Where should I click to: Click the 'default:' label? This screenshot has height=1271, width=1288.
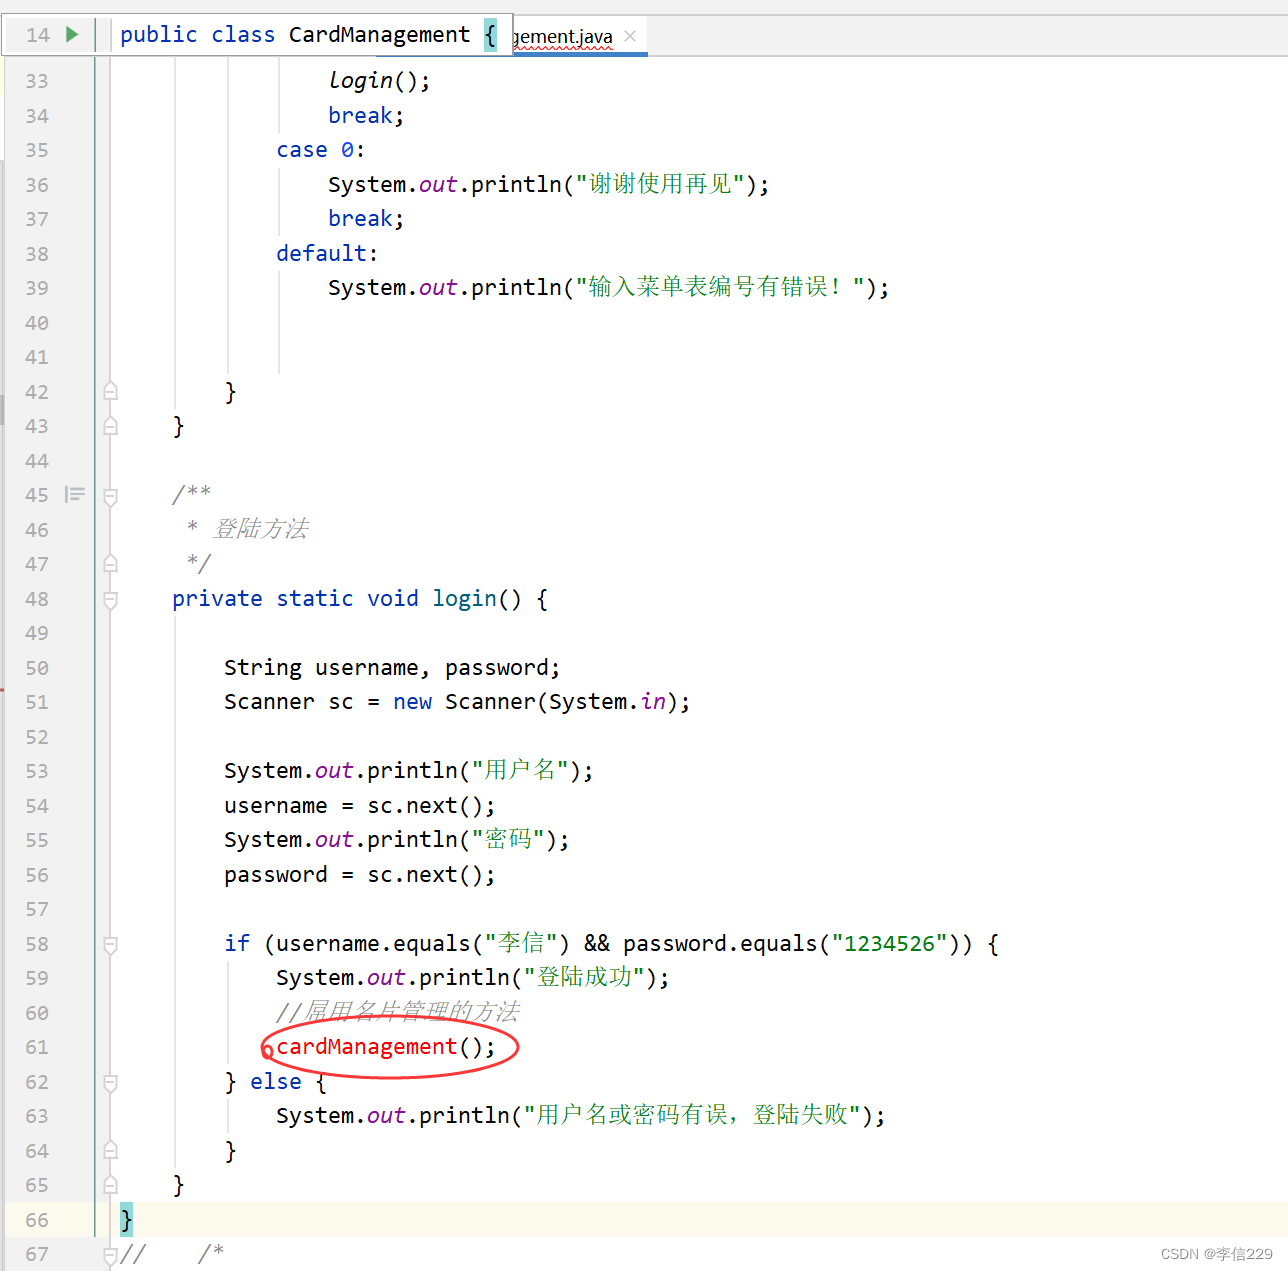tap(327, 254)
